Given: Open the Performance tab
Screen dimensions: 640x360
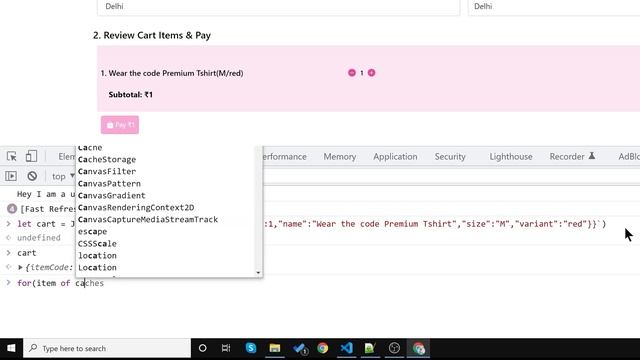Looking at the screenshot, I should [285, 157].
